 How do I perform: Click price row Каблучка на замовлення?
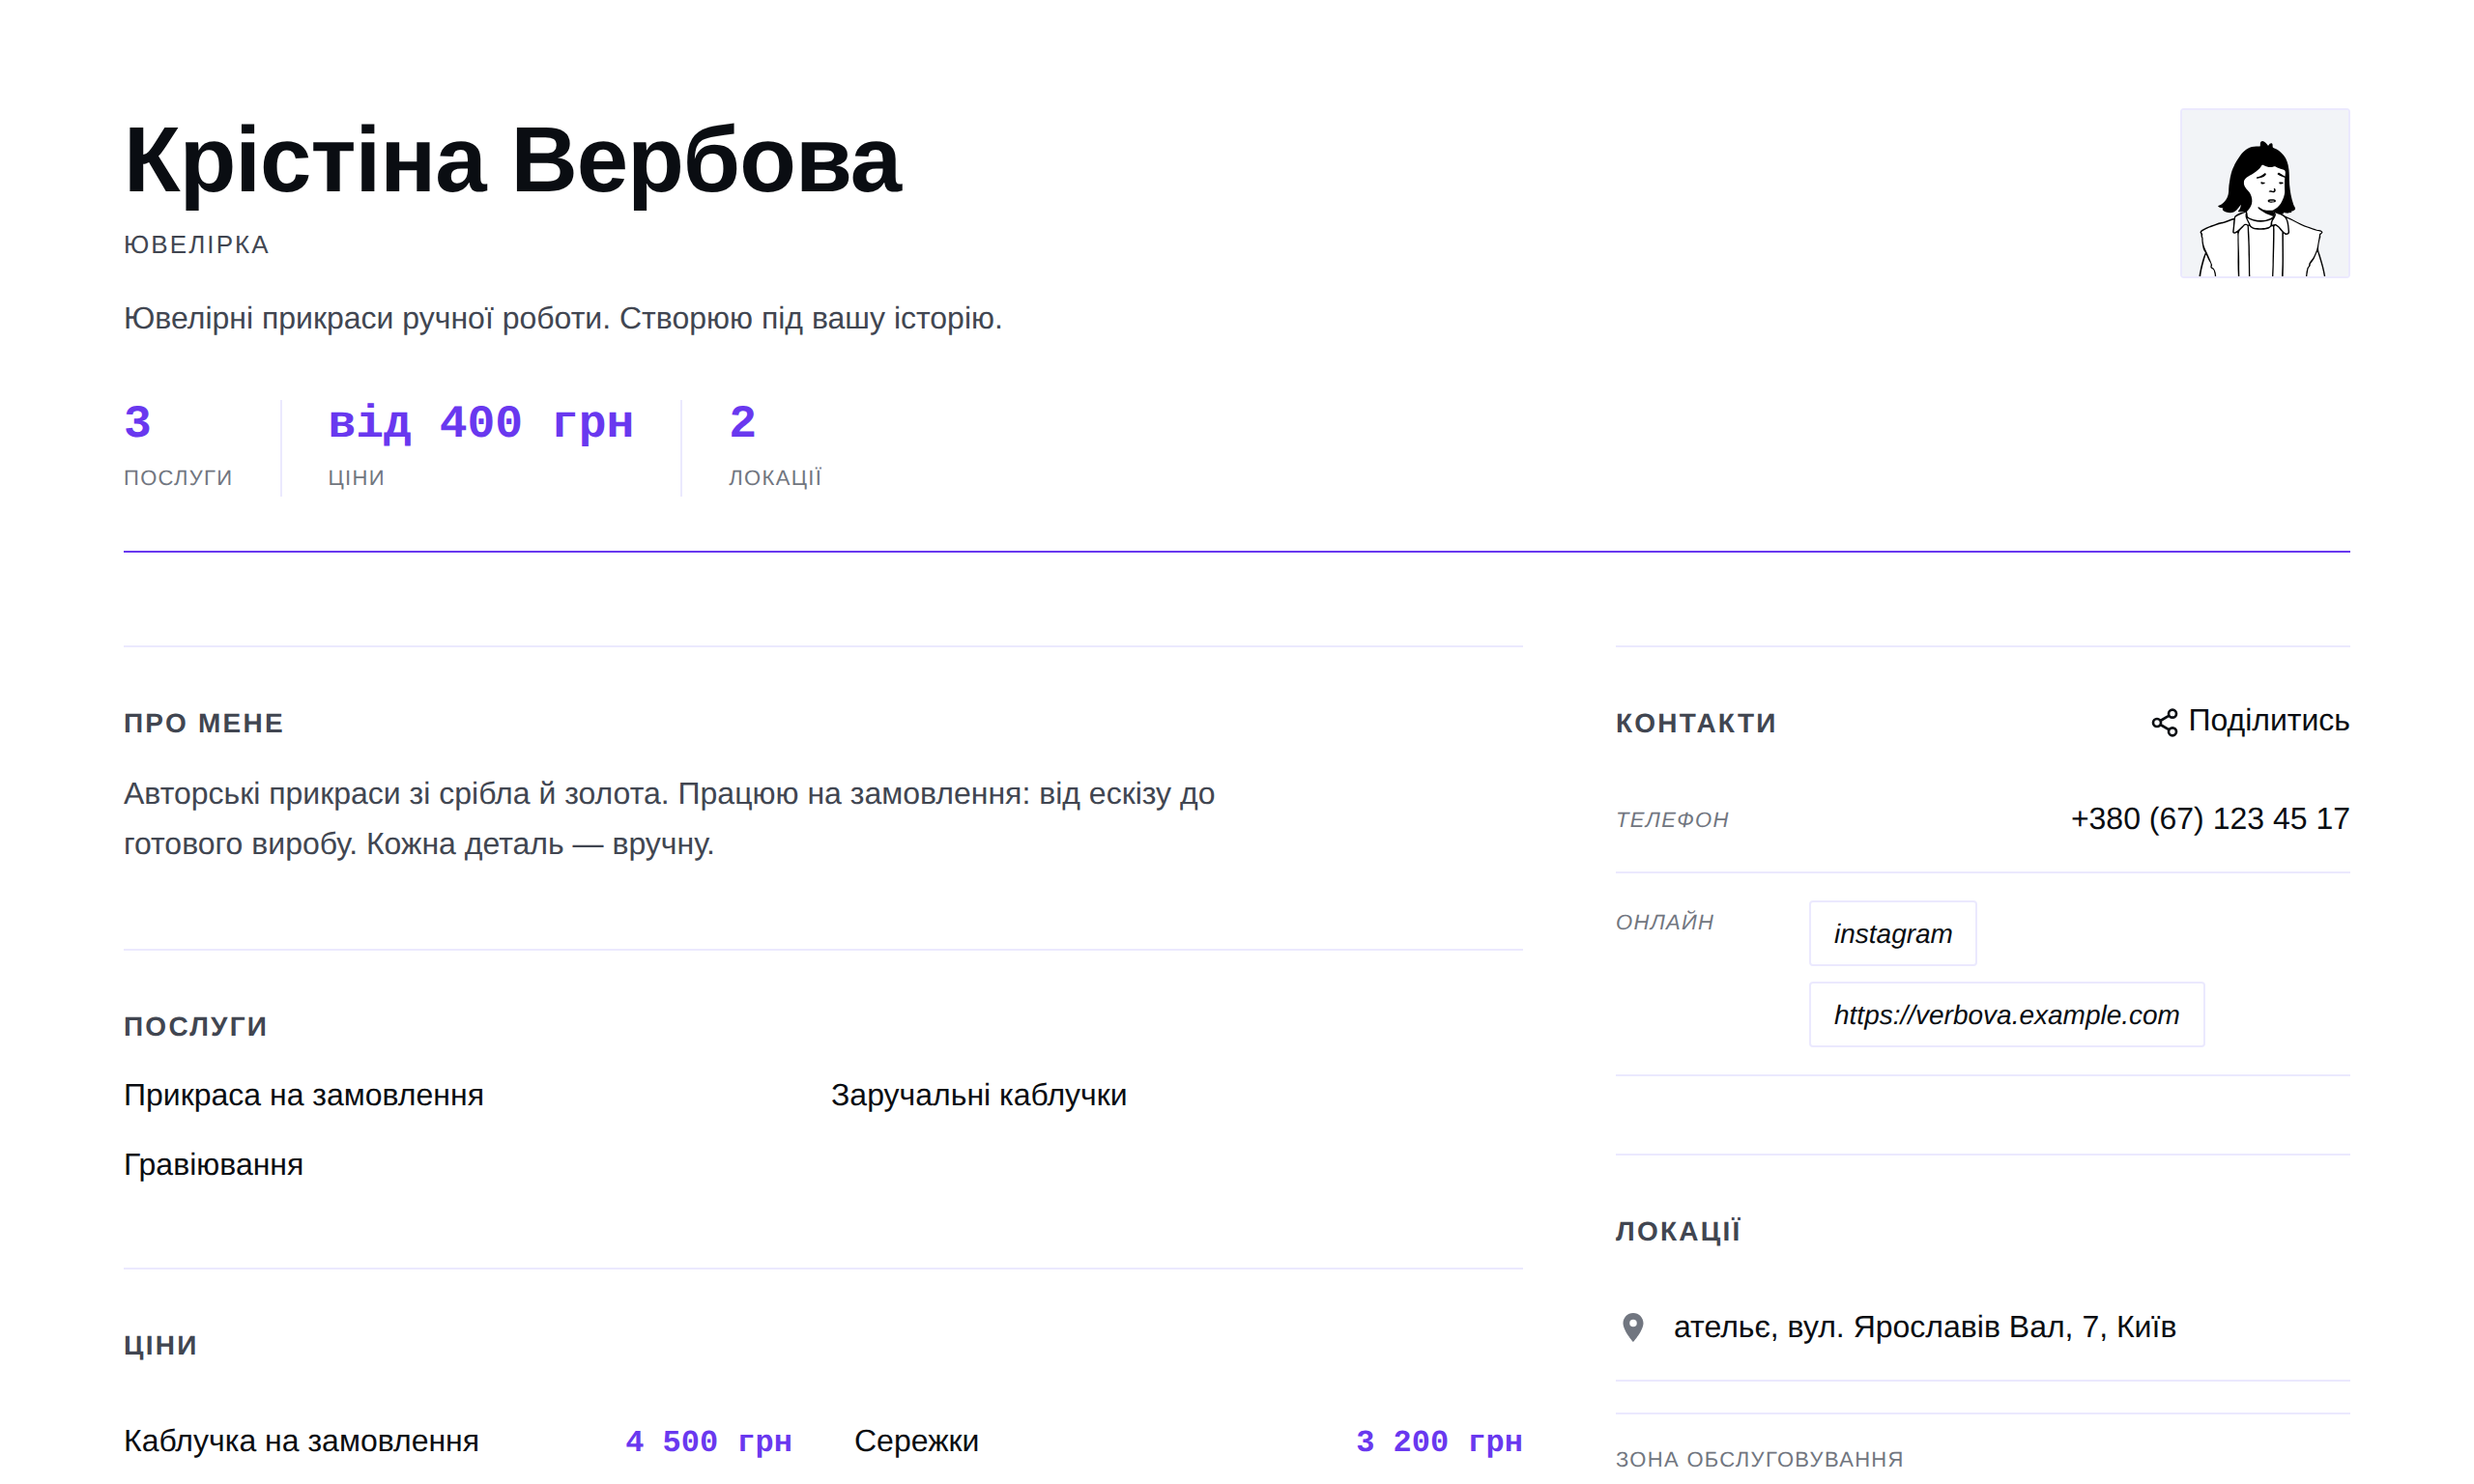[x=458, y=1441]
